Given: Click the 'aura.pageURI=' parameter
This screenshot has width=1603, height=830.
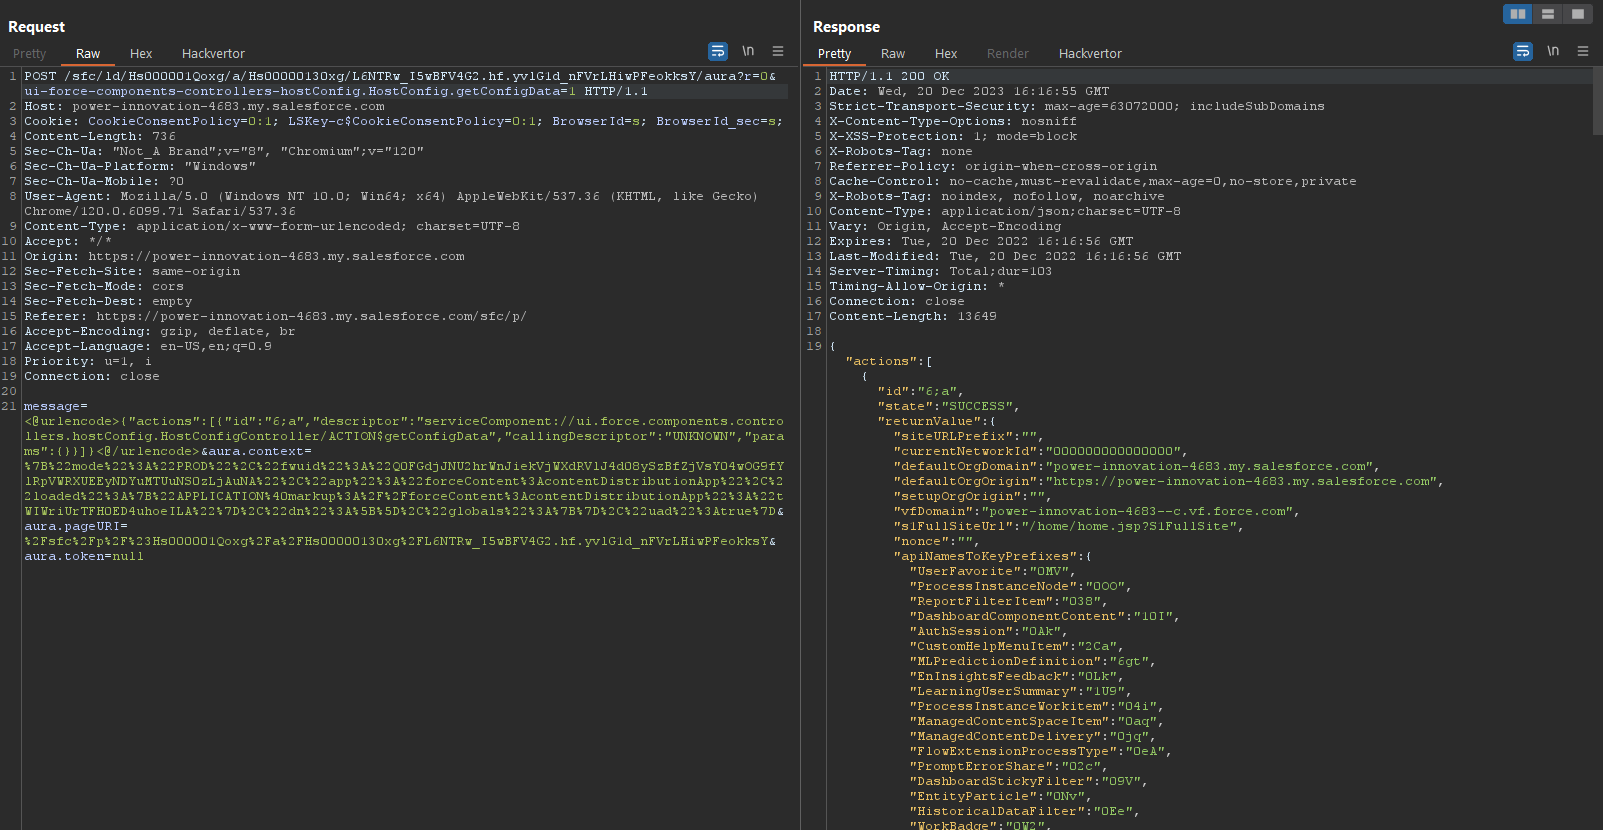Looking at the screenshot, I should [76, 526].
